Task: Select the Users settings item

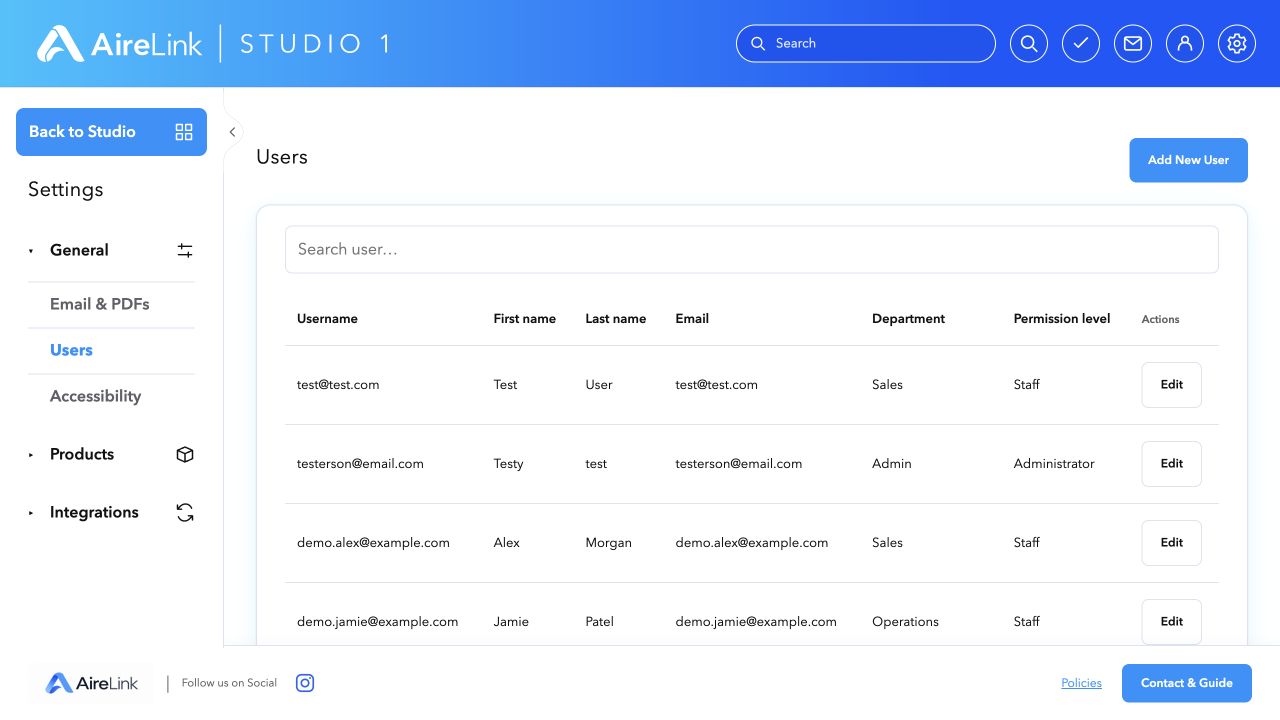Action: pyautogui.click(x=71, y=350)
